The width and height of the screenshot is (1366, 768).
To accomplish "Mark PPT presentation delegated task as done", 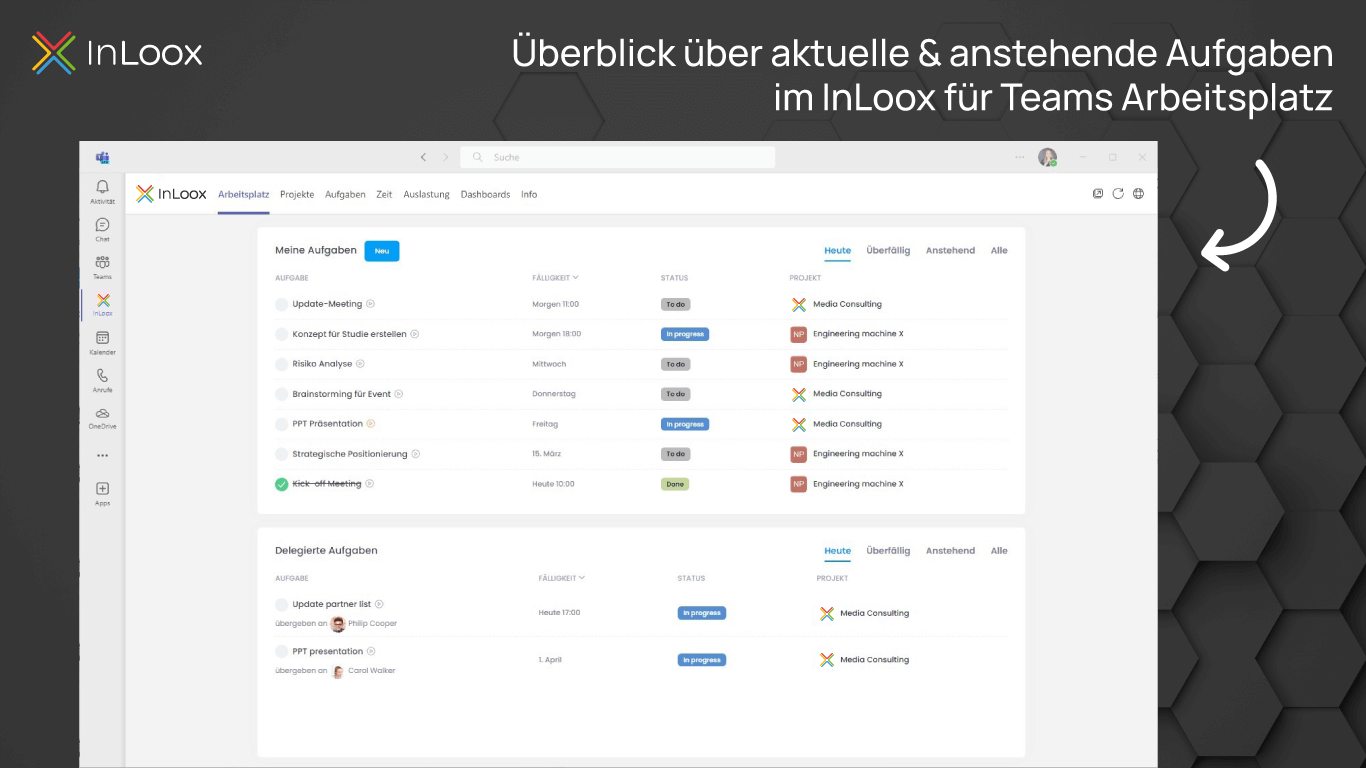I will [281, 651].
